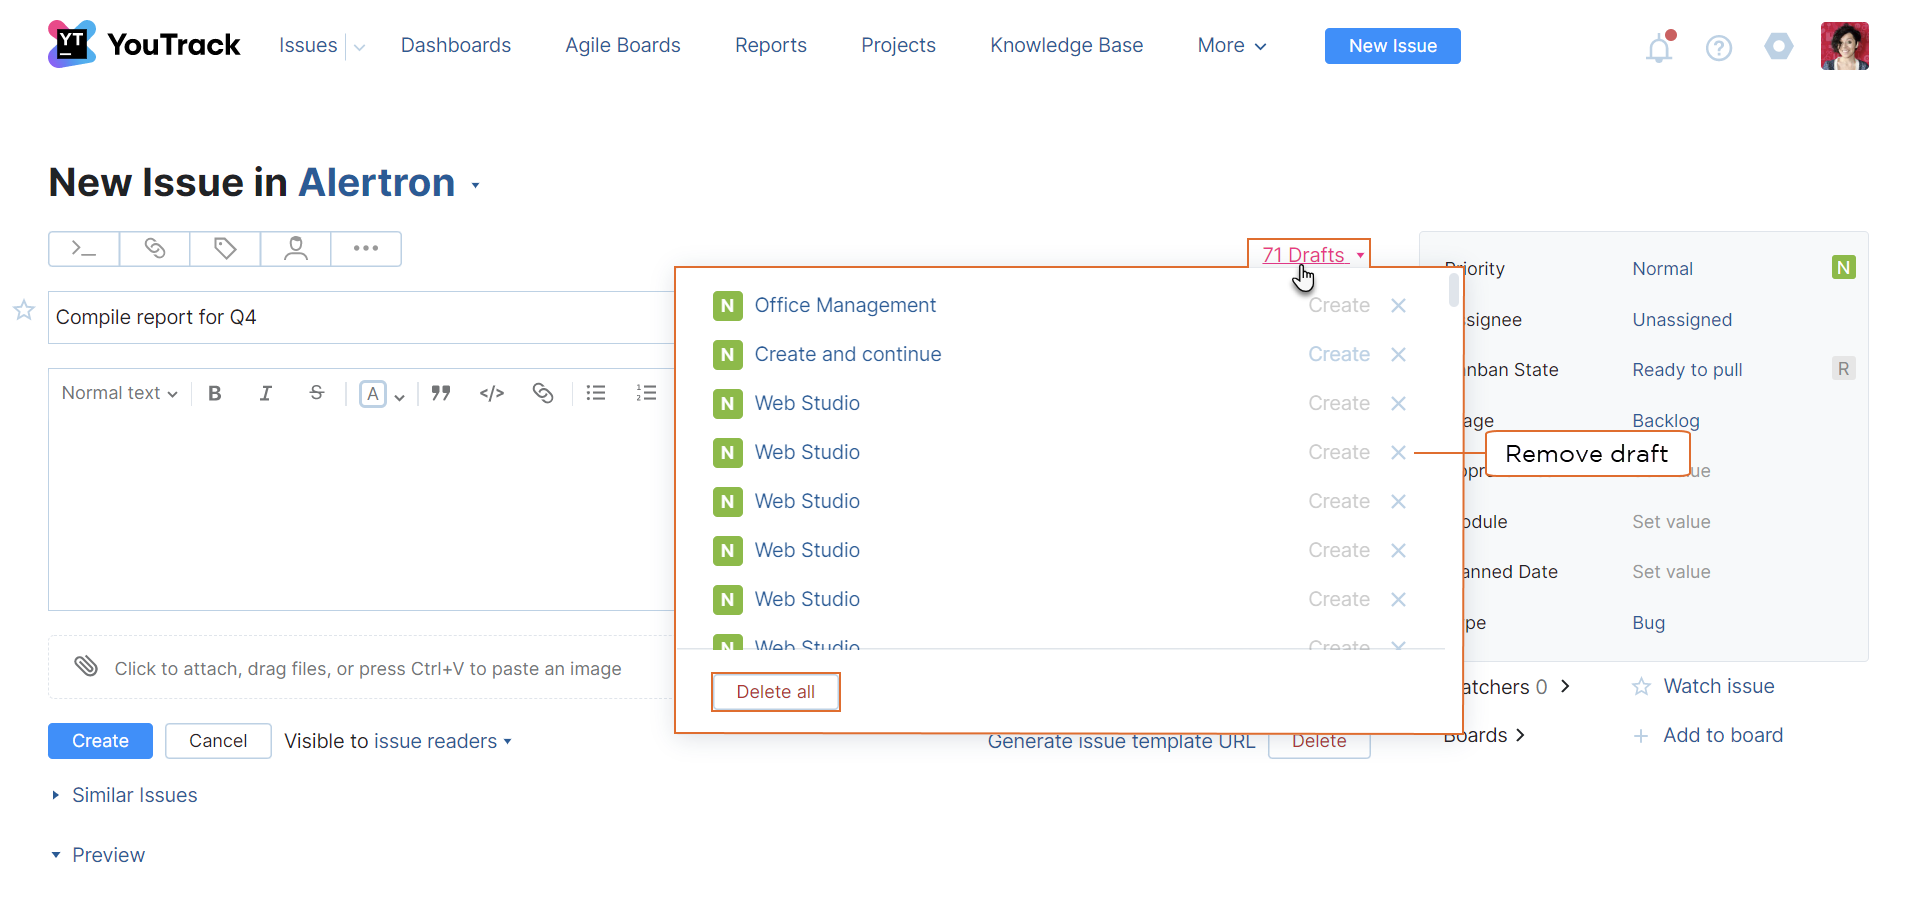The width and height of the screenshot is (1917, 914).
Task: Open Normal text style dropdown
Action: pyautogui.click(x=119, y=393)
